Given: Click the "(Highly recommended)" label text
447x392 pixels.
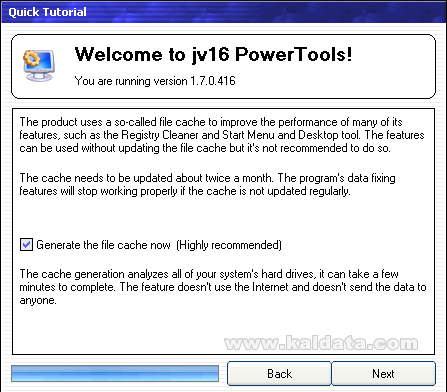Looking at the screenshot, I should point(229,245).
